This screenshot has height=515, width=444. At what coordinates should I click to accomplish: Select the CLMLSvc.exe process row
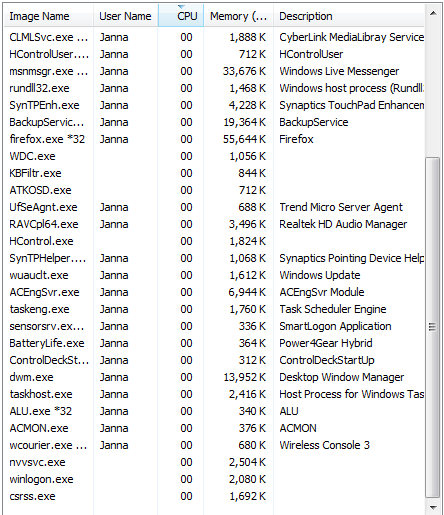tap(214, 37)
